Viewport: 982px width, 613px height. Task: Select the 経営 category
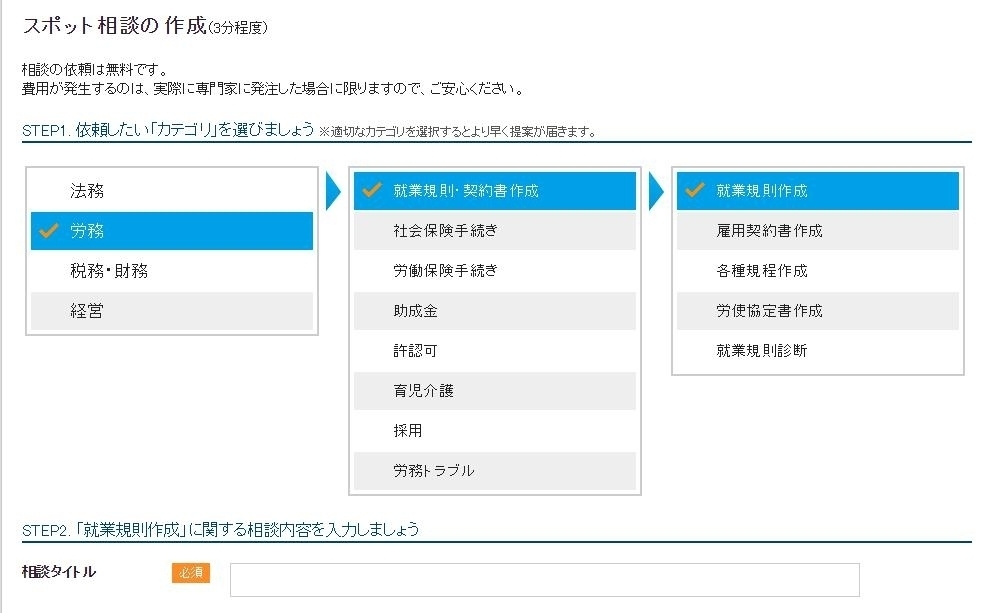(172, 311)
